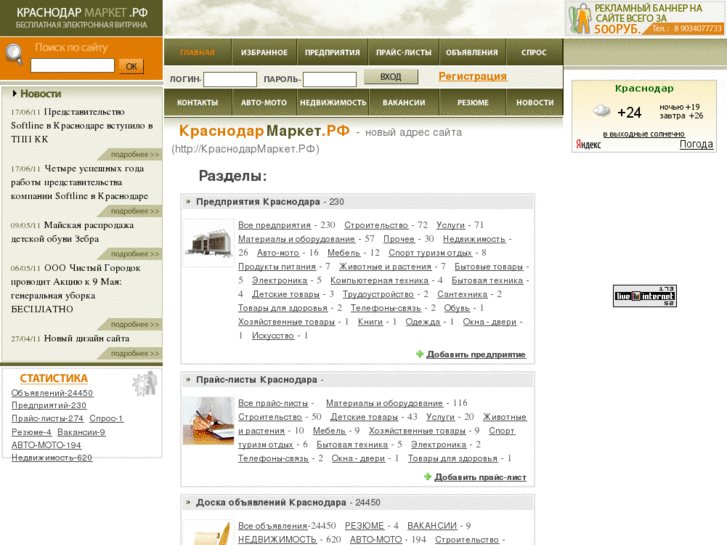The height and width of the screenshot is (545, 727).
Task: Click the АВТО-МОТО-194 statistics link
Action: (46, 445)
